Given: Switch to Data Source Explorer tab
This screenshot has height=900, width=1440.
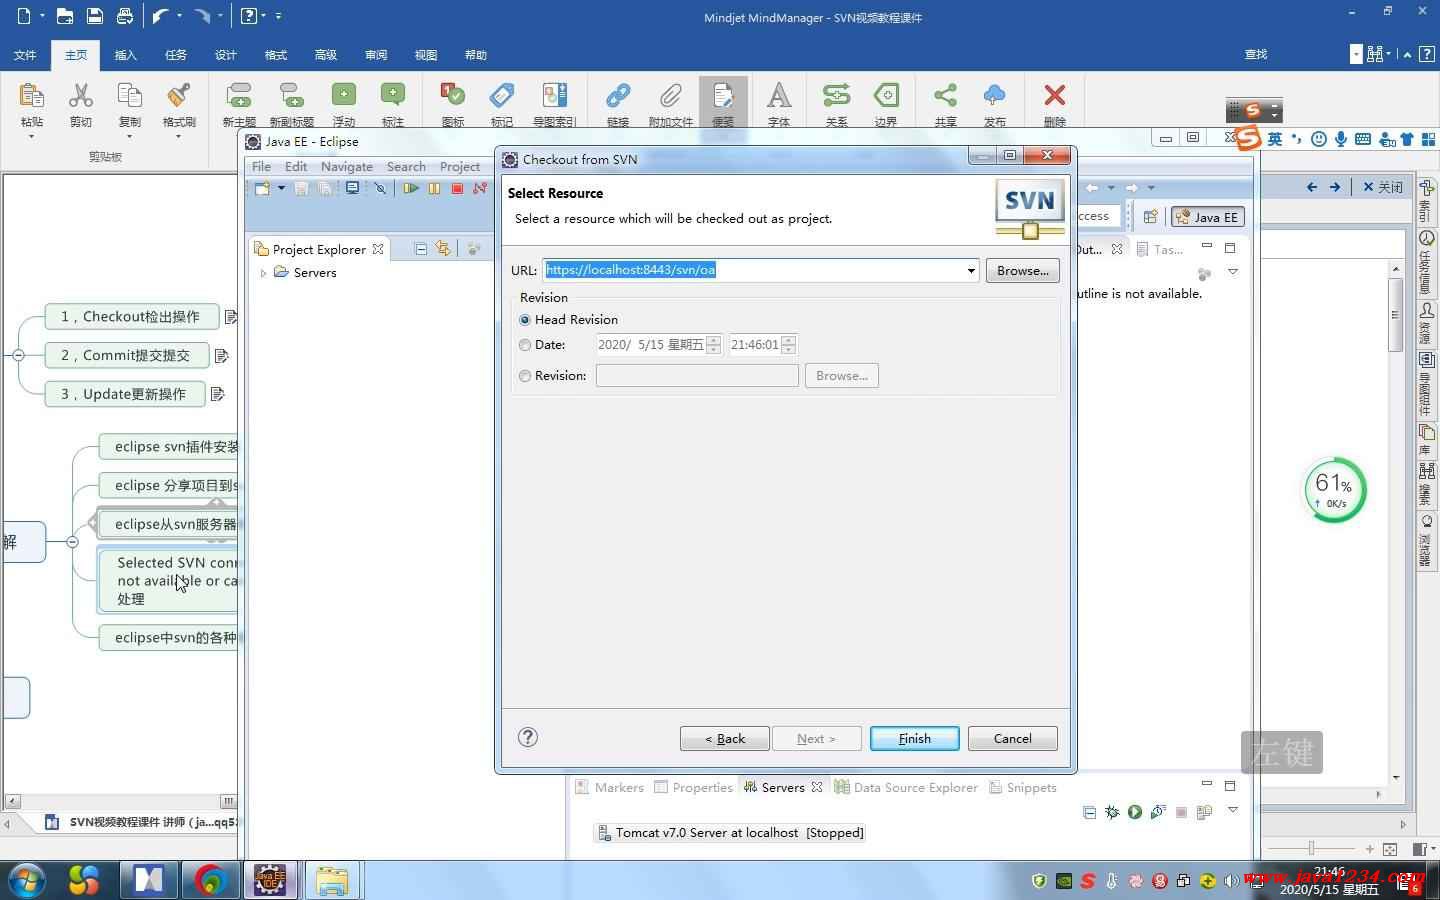Looking at the screenshot, I should click(x=906, y=787).
